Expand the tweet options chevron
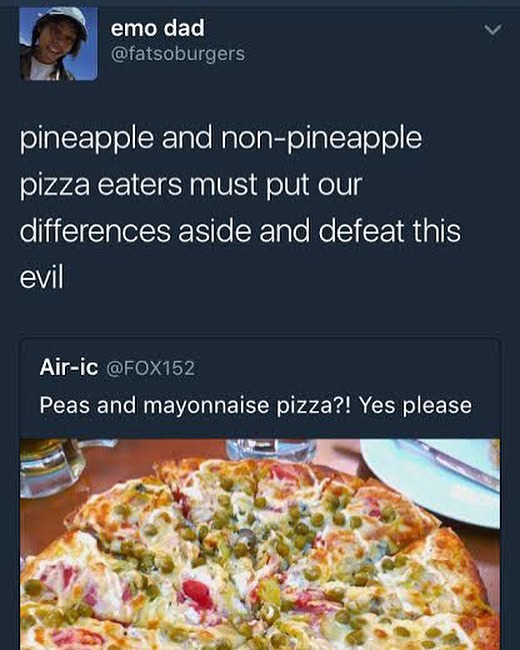Viewport: 520px width, 650px height. pyautogui.click(x=493, y=30)
